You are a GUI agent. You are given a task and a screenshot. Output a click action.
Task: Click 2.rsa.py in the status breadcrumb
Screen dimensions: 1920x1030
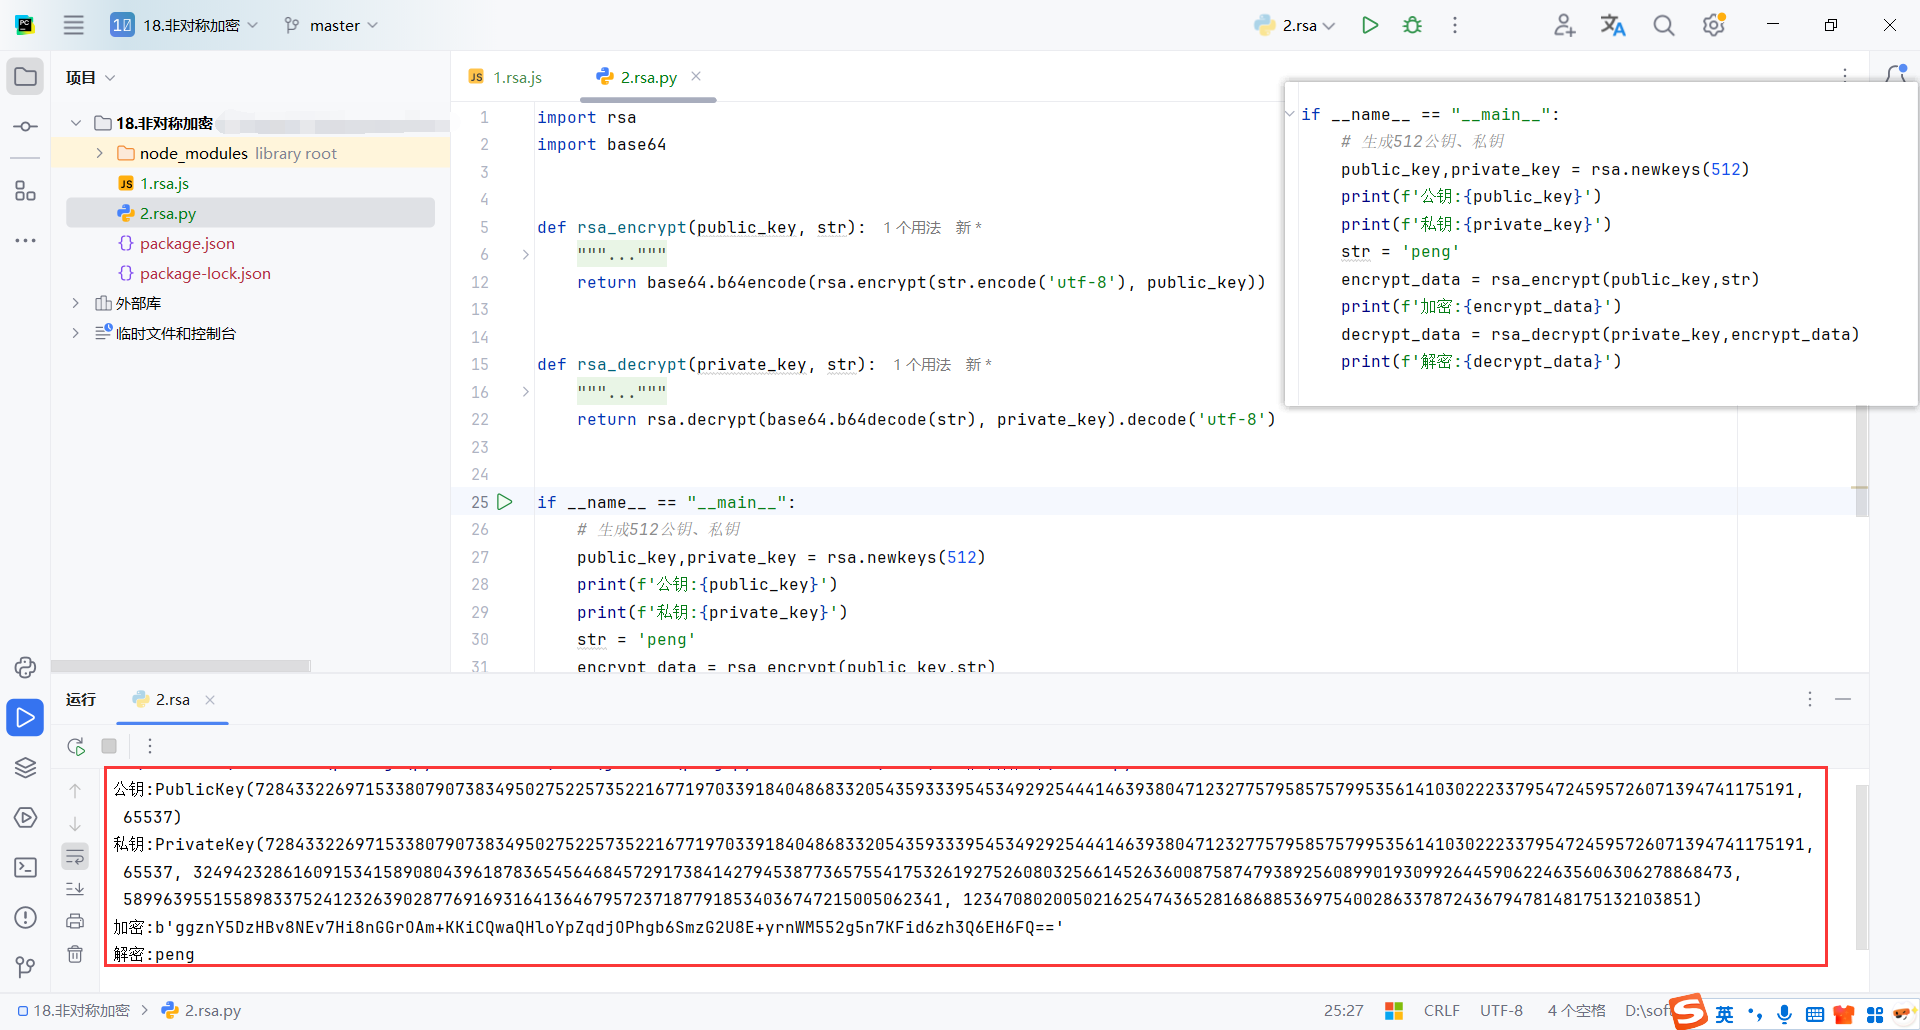point(202,1011)
